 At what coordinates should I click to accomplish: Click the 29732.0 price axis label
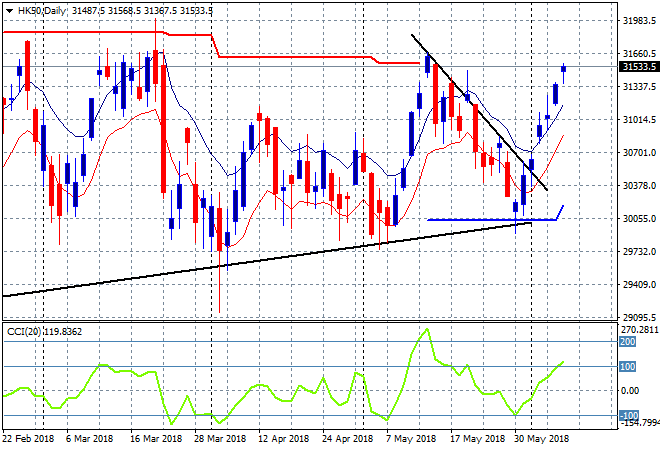[x=639, y=251]
